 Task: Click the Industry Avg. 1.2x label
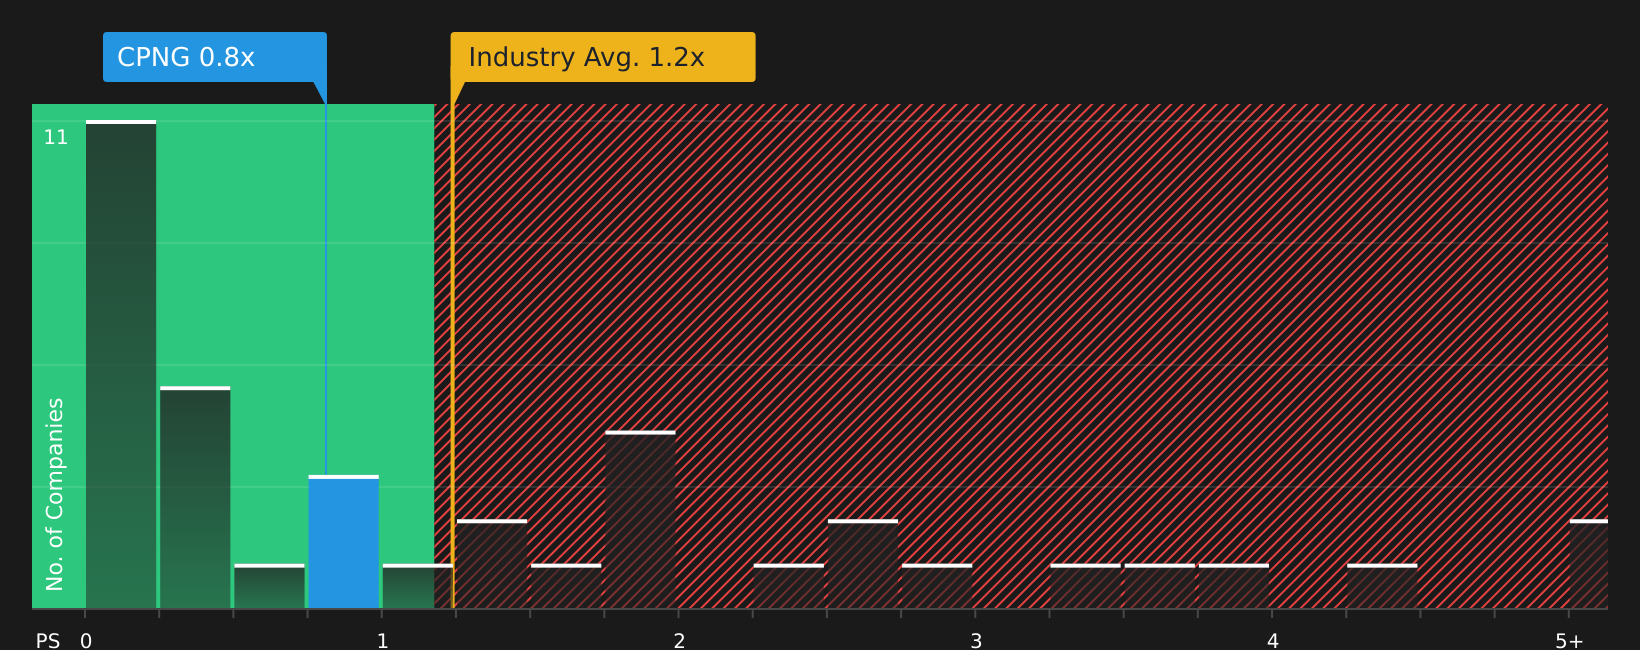pyautogui.click(x=603, y=57)
